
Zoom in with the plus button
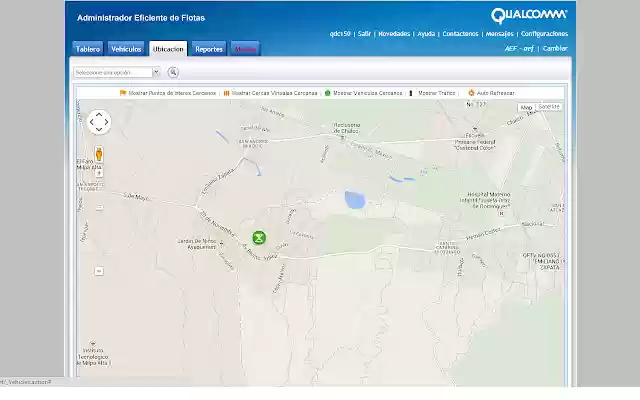click(x=99, y=174)
